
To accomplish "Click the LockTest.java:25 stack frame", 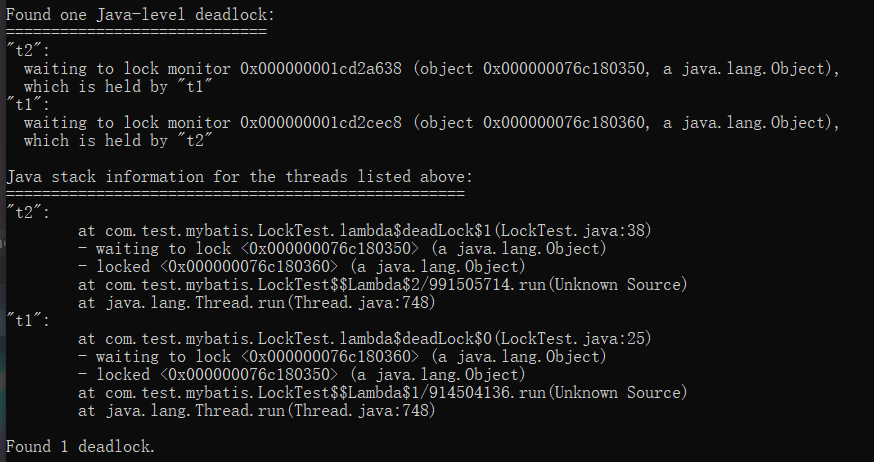I will (364, 339).
